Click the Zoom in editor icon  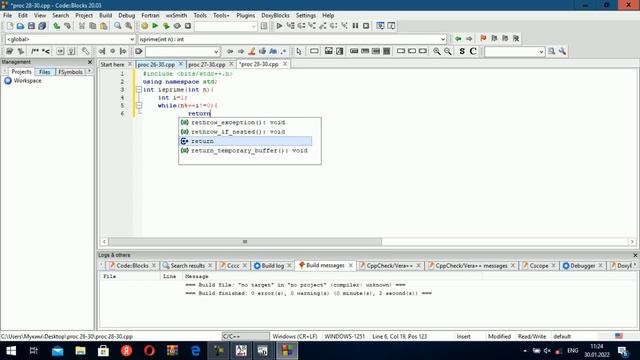coord(437,51)
